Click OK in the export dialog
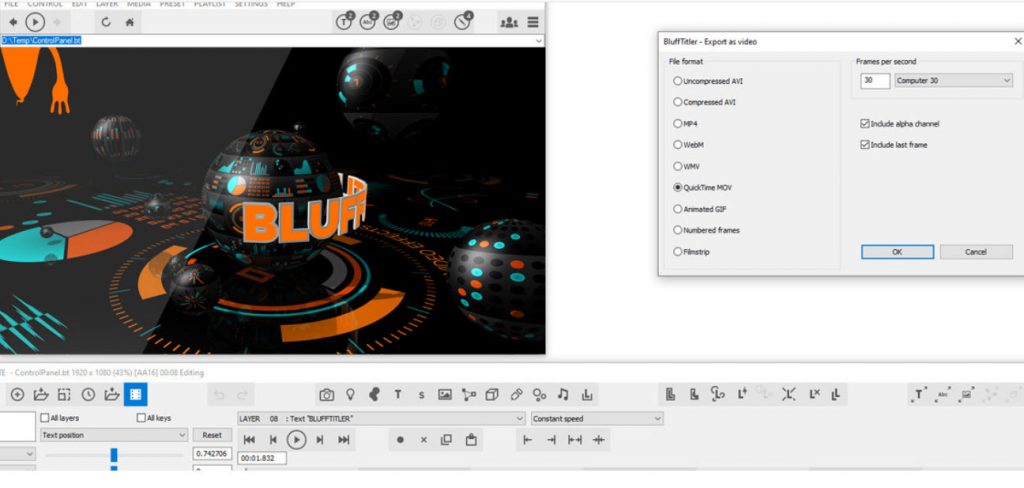The width and height of the screenshot is (1024, 488). 897,252
